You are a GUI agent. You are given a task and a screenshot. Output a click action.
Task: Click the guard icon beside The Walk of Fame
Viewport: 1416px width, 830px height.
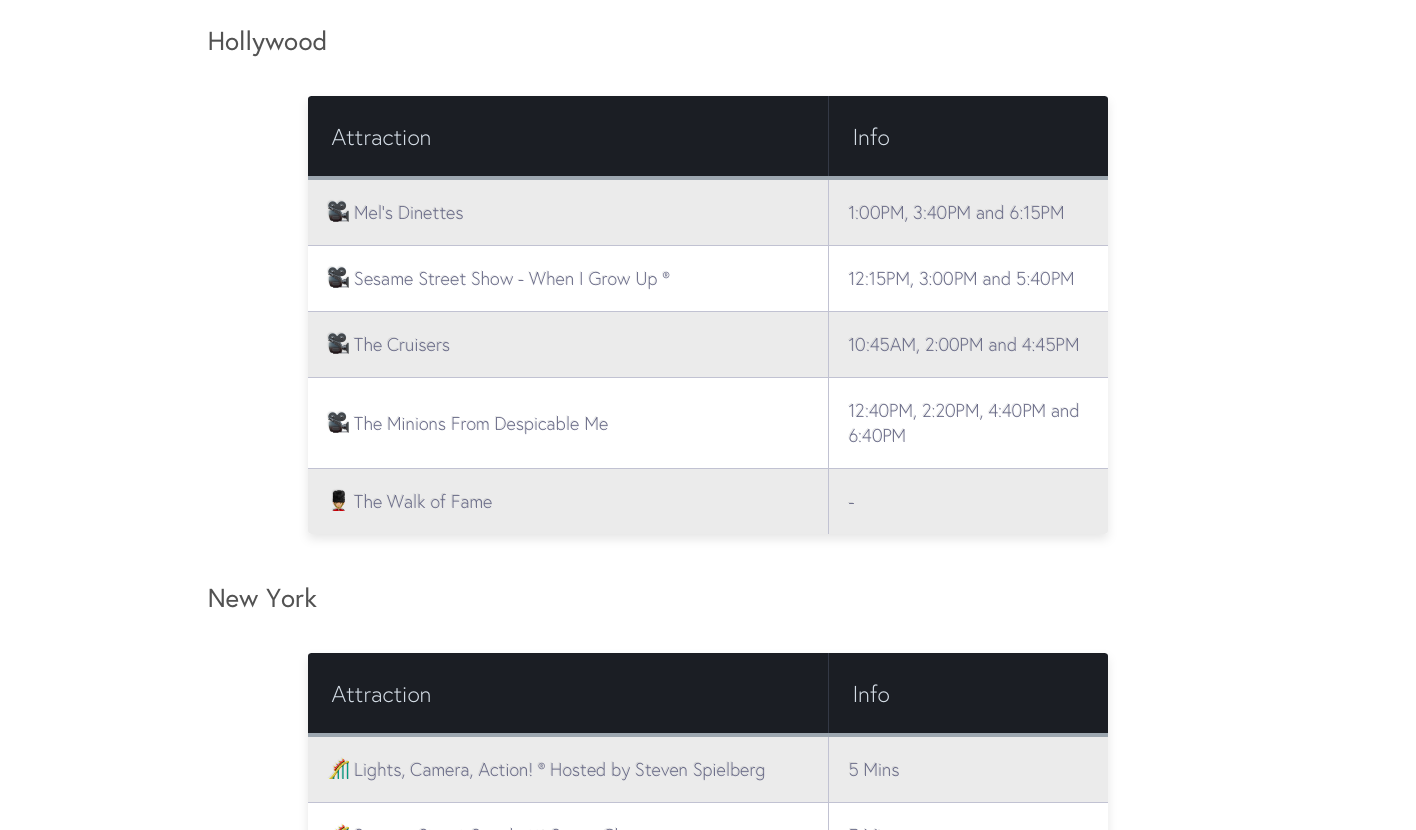[338, 501]
